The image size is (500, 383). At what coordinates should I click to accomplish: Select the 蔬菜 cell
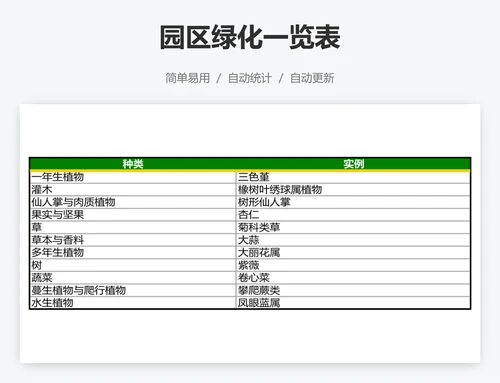pos(133,278)
